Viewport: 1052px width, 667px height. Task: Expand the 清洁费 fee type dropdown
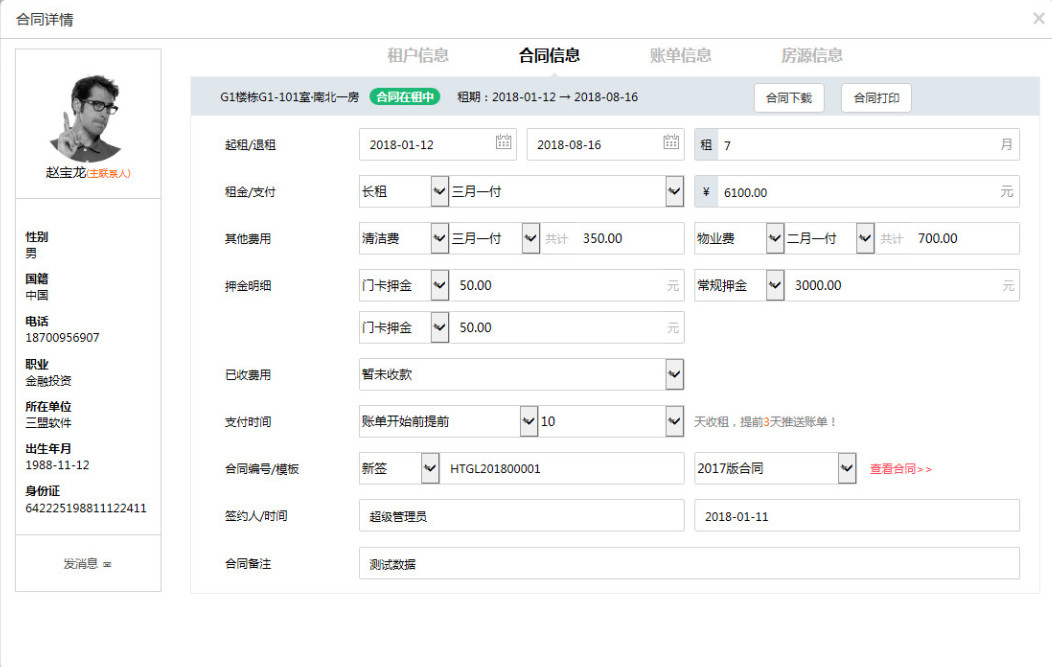click(439, 238)
